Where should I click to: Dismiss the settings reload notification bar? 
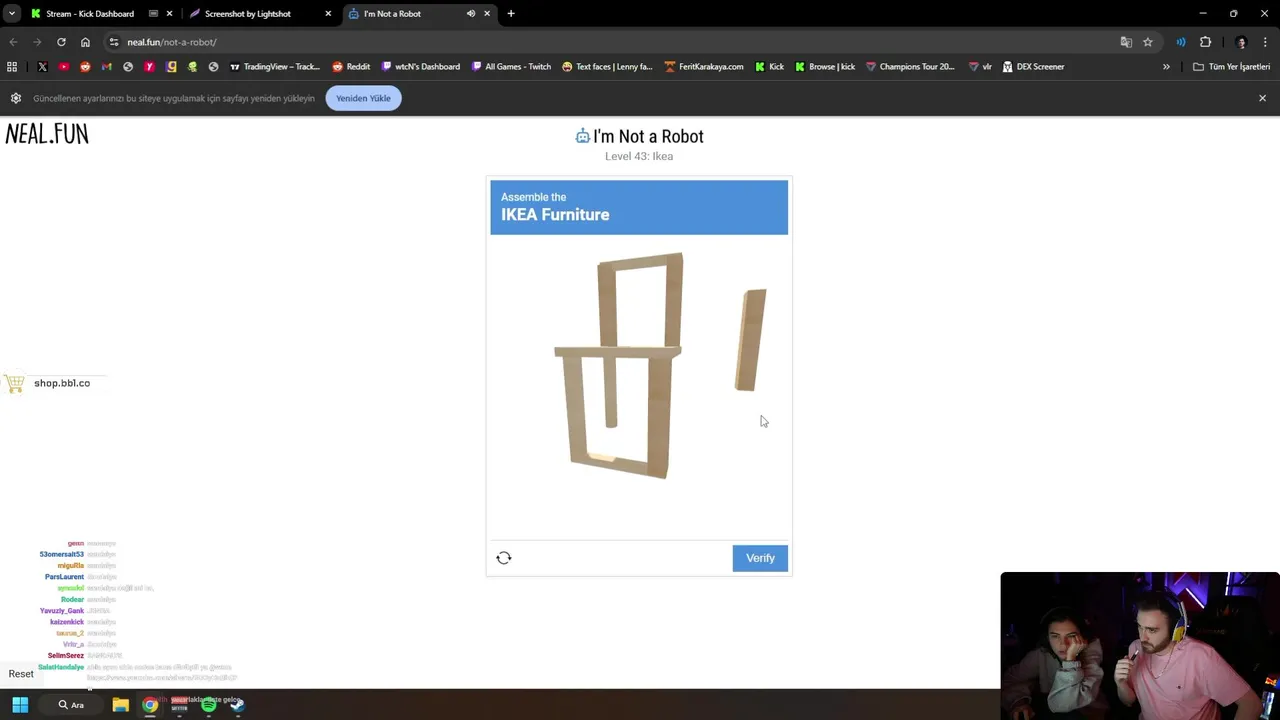(1262, 98)
